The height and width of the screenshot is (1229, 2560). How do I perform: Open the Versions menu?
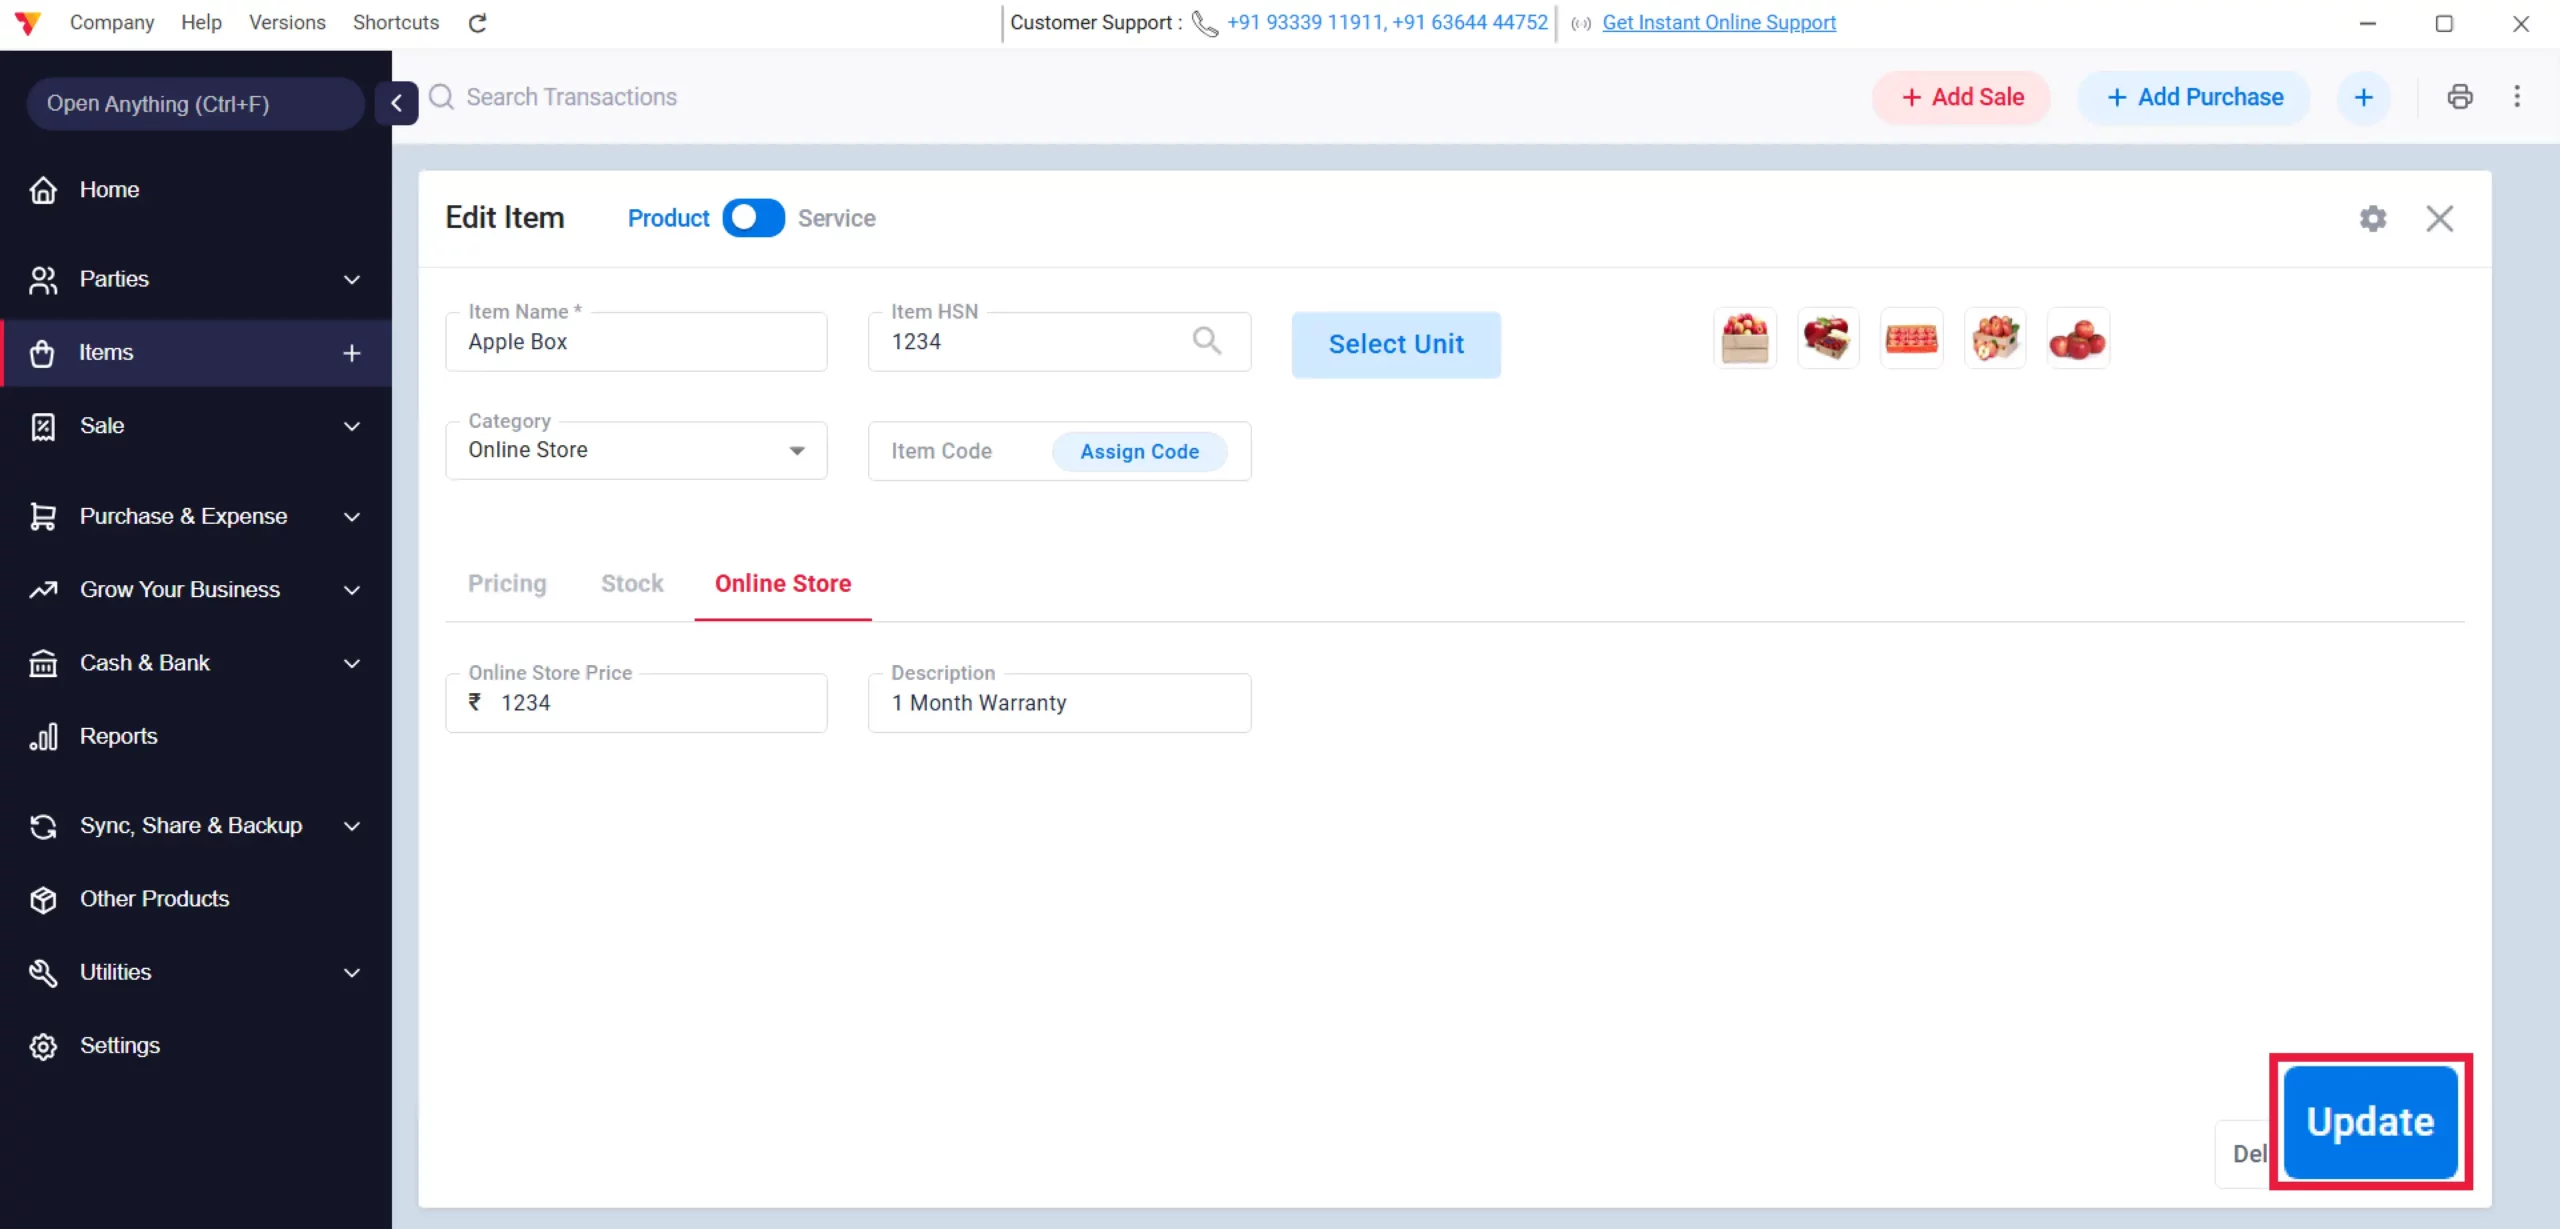(287, 22)
